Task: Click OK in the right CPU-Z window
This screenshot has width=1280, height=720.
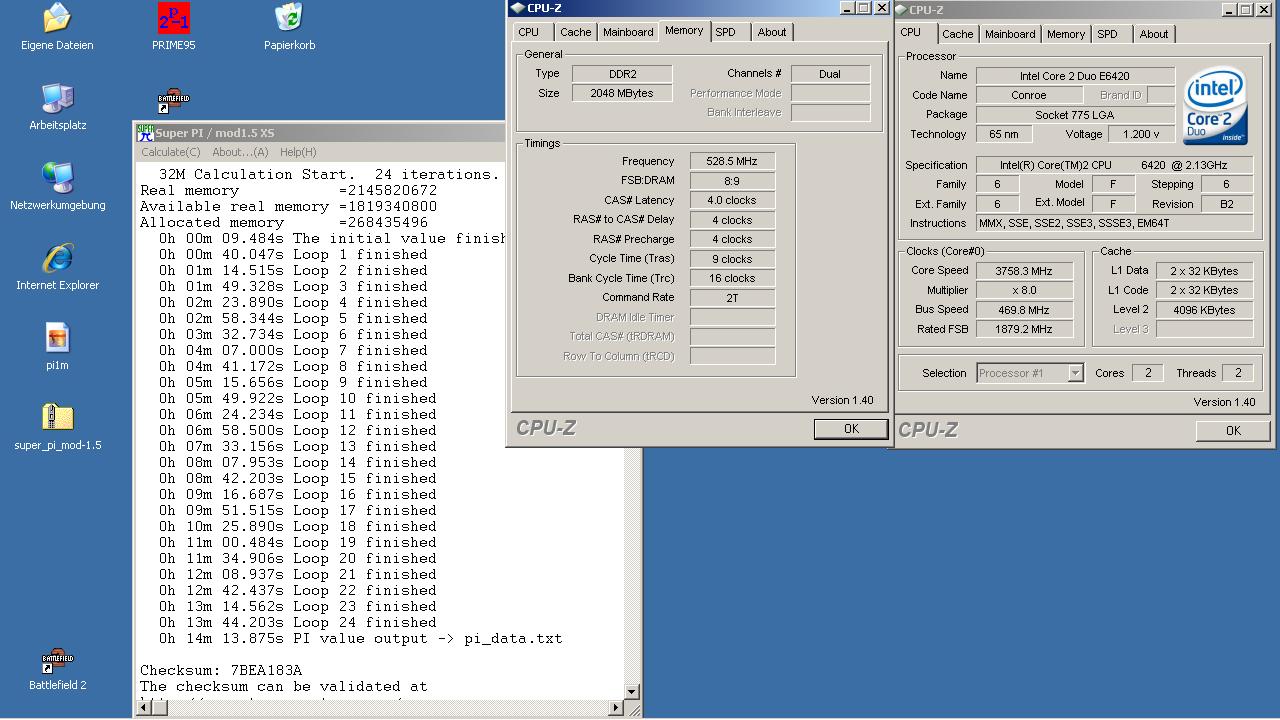Action: [x=1233, y=430]
